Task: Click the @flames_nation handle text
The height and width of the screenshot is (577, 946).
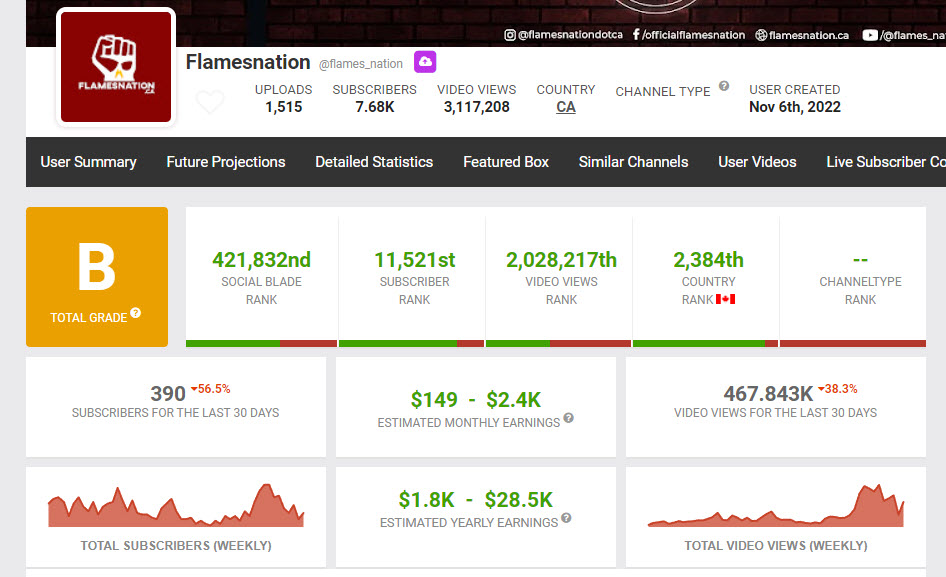Action: (x=361, y=63)
